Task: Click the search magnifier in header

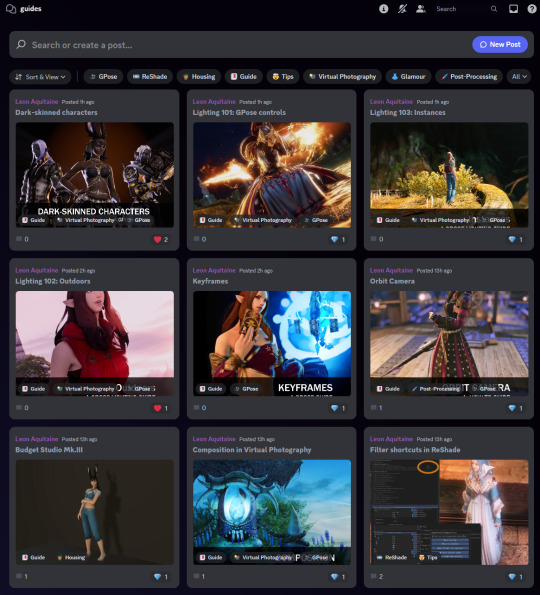Action: point(494,9)
